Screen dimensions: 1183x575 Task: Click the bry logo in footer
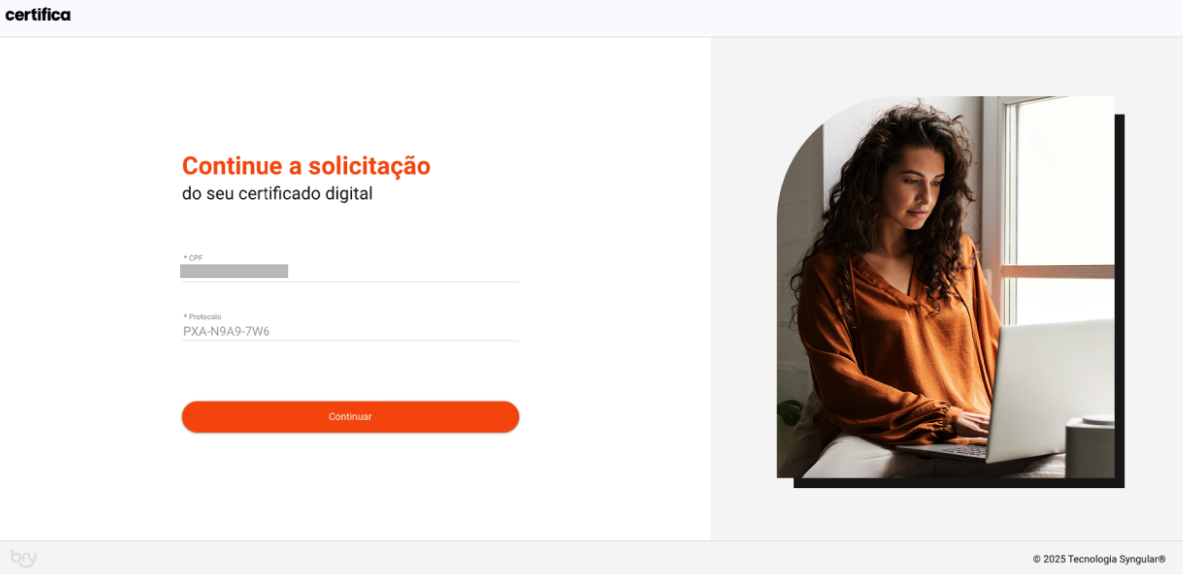[x=23, y=558]
